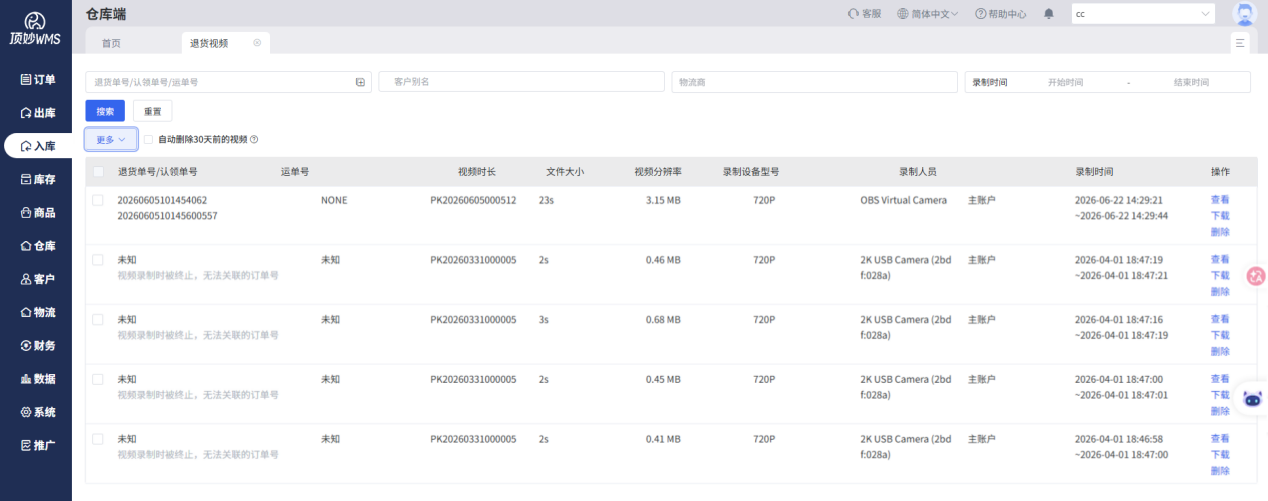
Task: Click 删除 for the 0.68 MB video
Action: 1220,351
